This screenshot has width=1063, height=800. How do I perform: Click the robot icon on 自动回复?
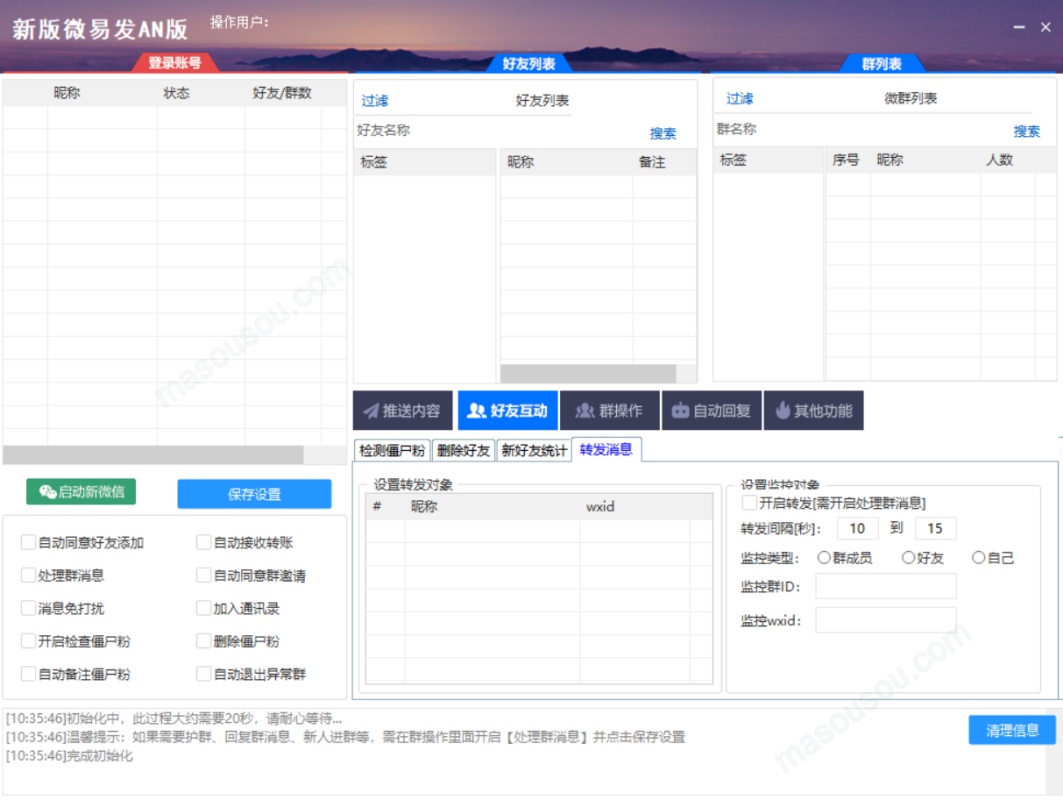[x=680, y=411]
